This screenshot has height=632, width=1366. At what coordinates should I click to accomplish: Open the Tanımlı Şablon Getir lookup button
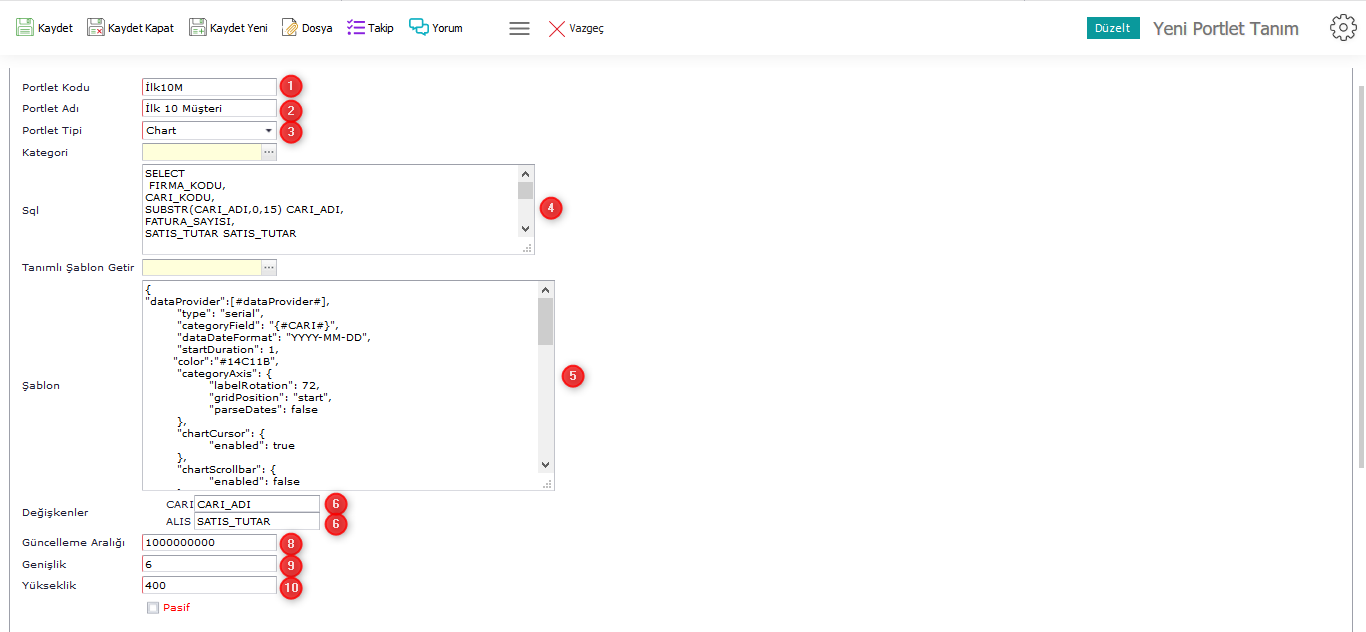point(268,268)
